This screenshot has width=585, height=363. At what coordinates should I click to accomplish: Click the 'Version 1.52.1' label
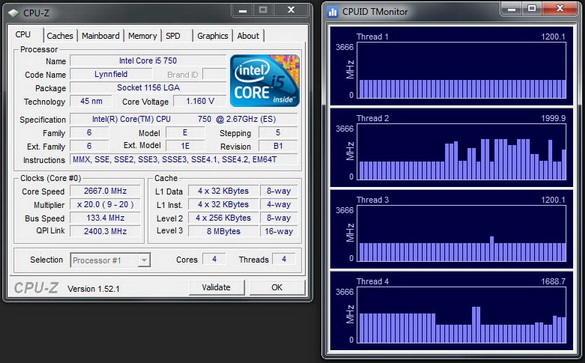tap(94, 289)
